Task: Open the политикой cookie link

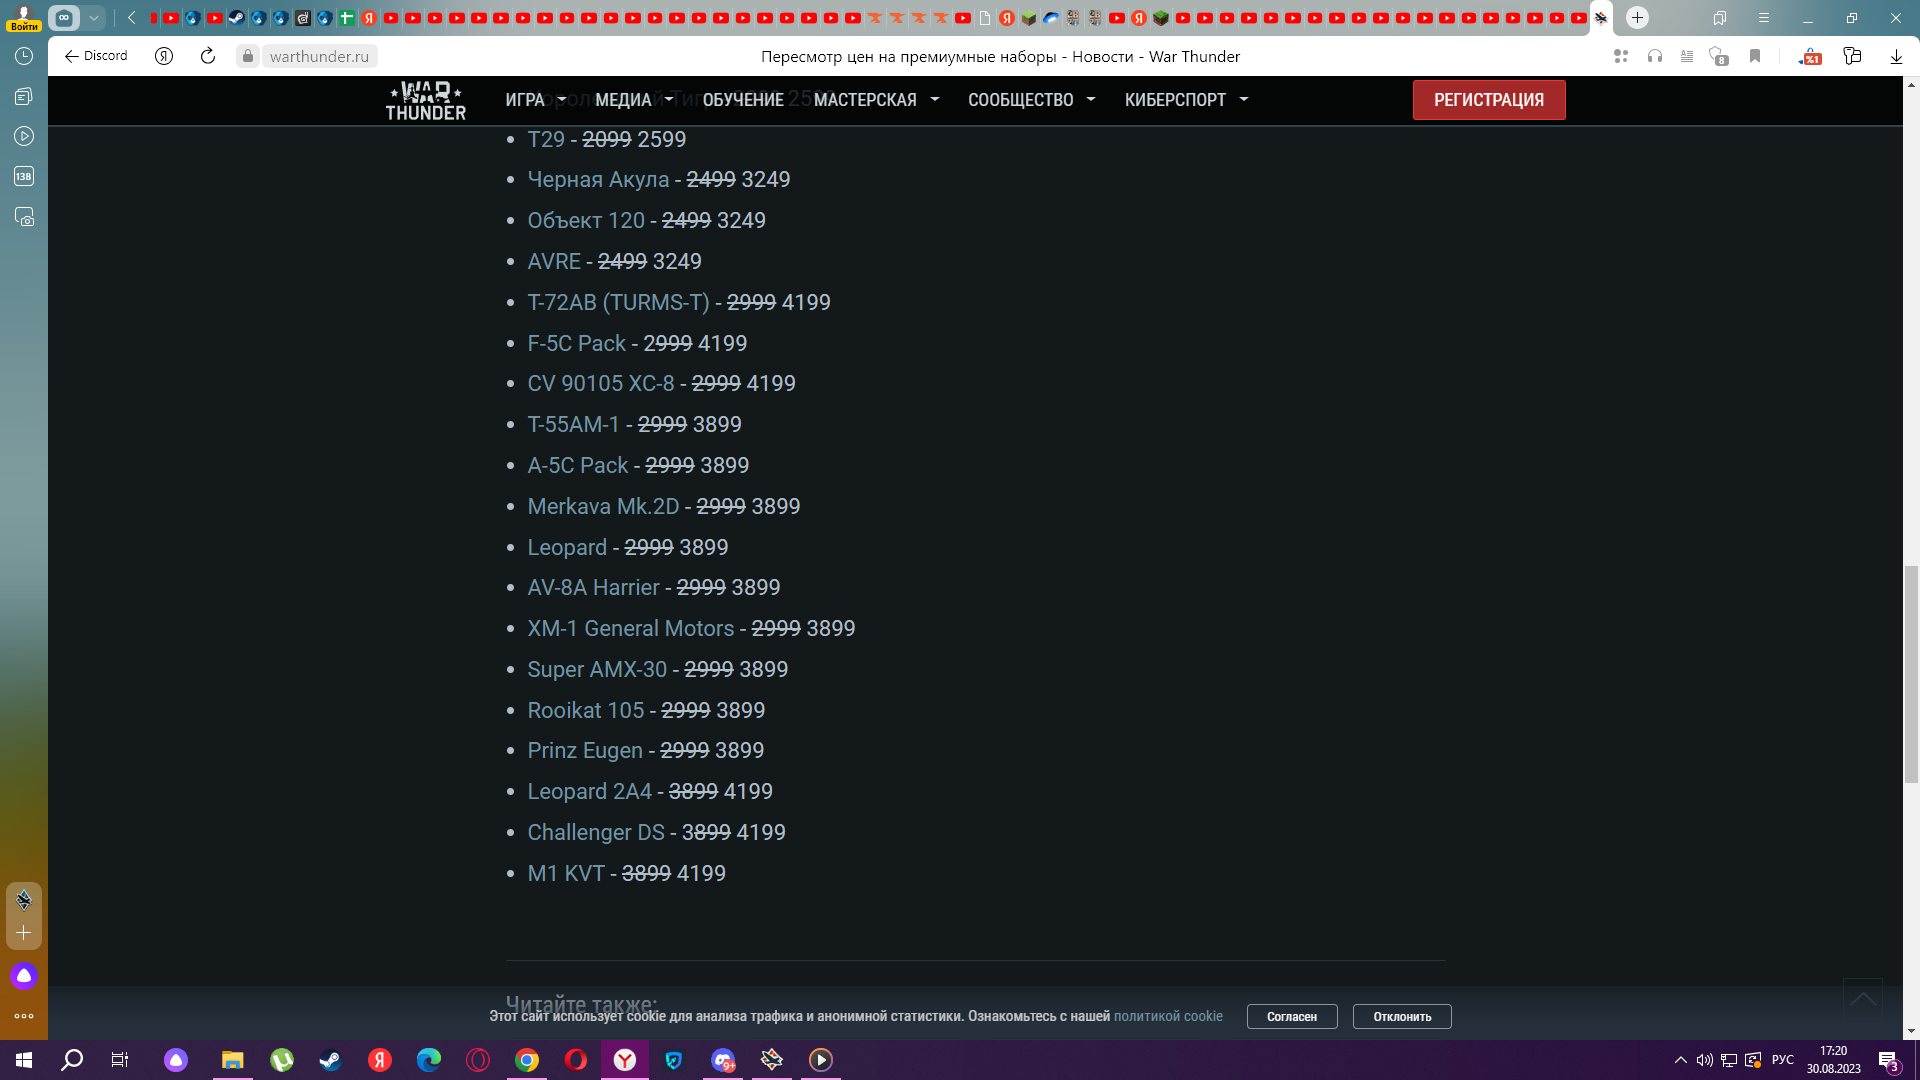Action: (x=1168, y=1016)
